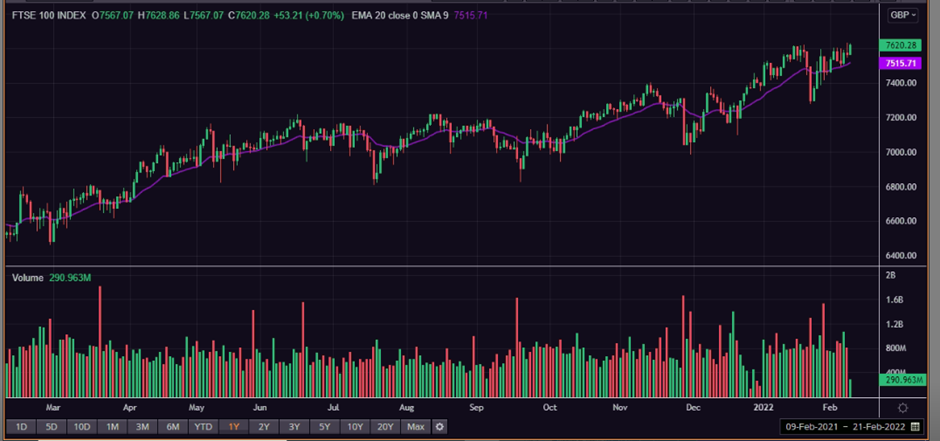Open chart settings gear below price axis
Viewport: 940px width, 441px height.
tap(903, 408)
